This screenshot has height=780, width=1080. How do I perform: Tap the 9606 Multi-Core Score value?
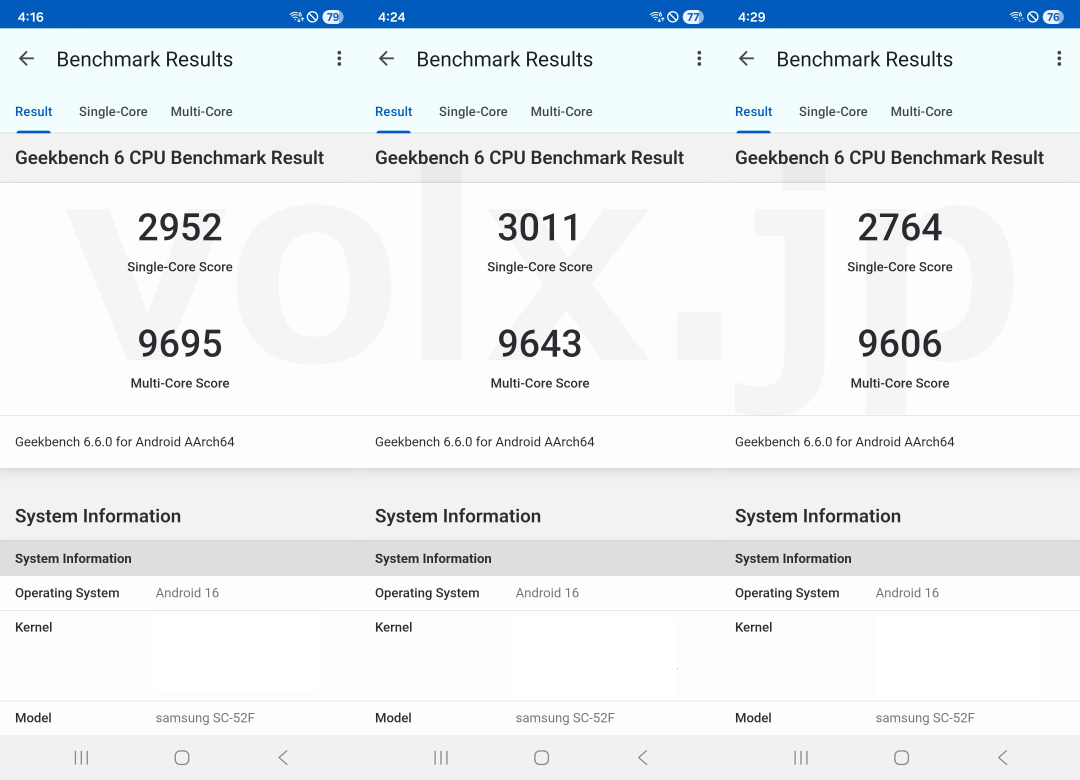pyautogui.click(x=899, y=344)
